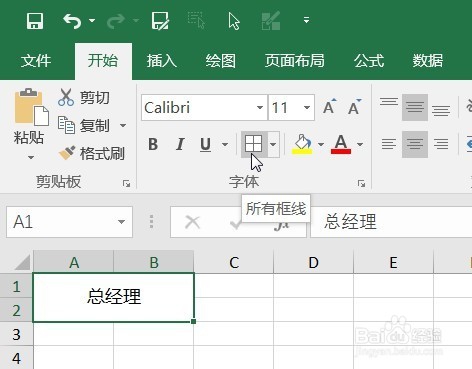The width and height of the screenshot is (472, 369).
Task: Click formula bar containing 总经理
Action: (391, 222)
